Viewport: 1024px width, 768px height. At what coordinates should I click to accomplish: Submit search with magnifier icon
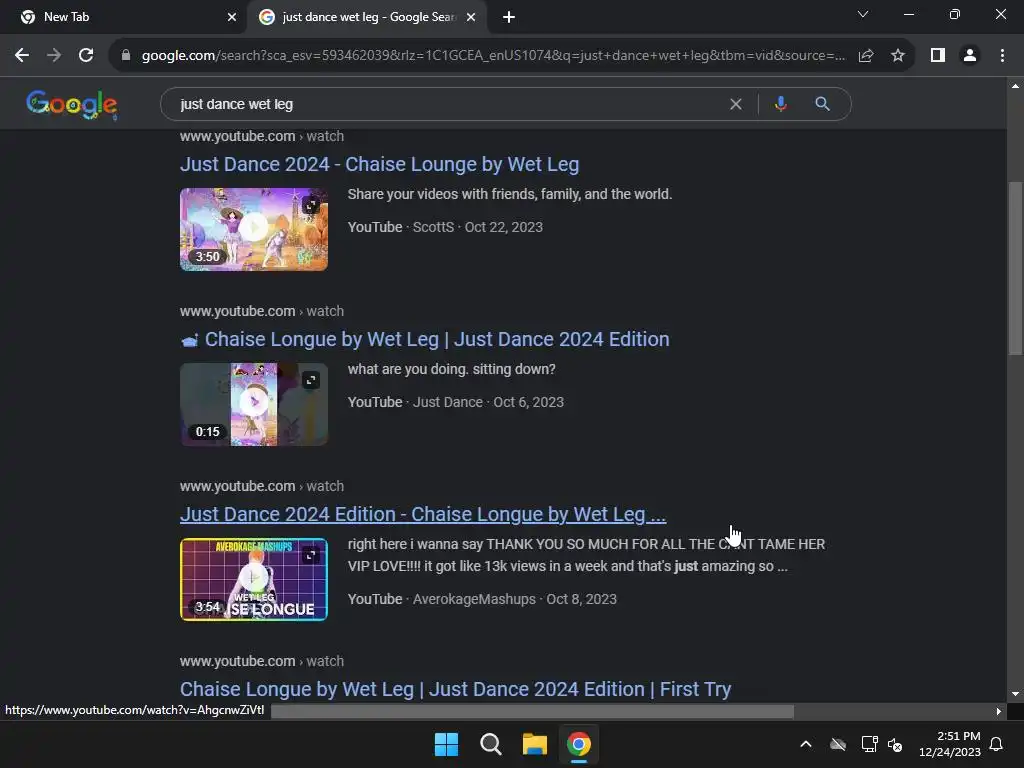tap(822, 104)
